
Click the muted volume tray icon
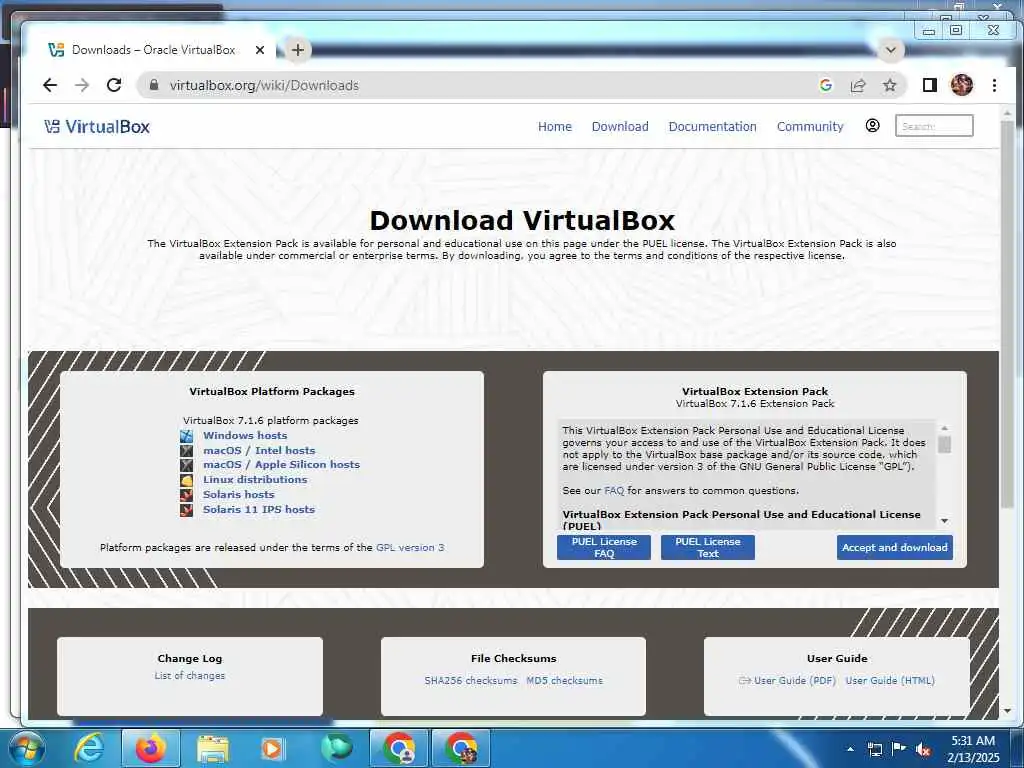click(x=923, y=749)
